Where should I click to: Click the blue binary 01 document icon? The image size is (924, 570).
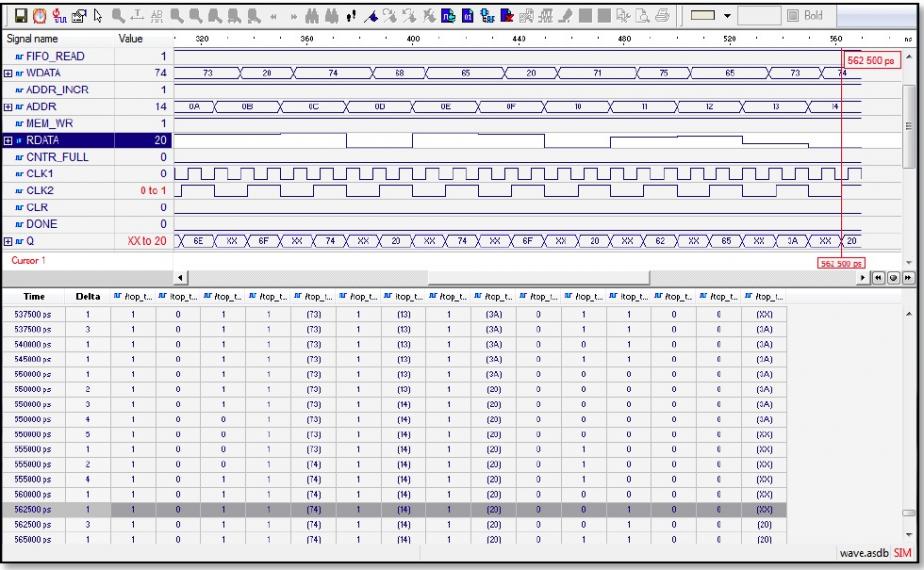(x=468, y=16)
